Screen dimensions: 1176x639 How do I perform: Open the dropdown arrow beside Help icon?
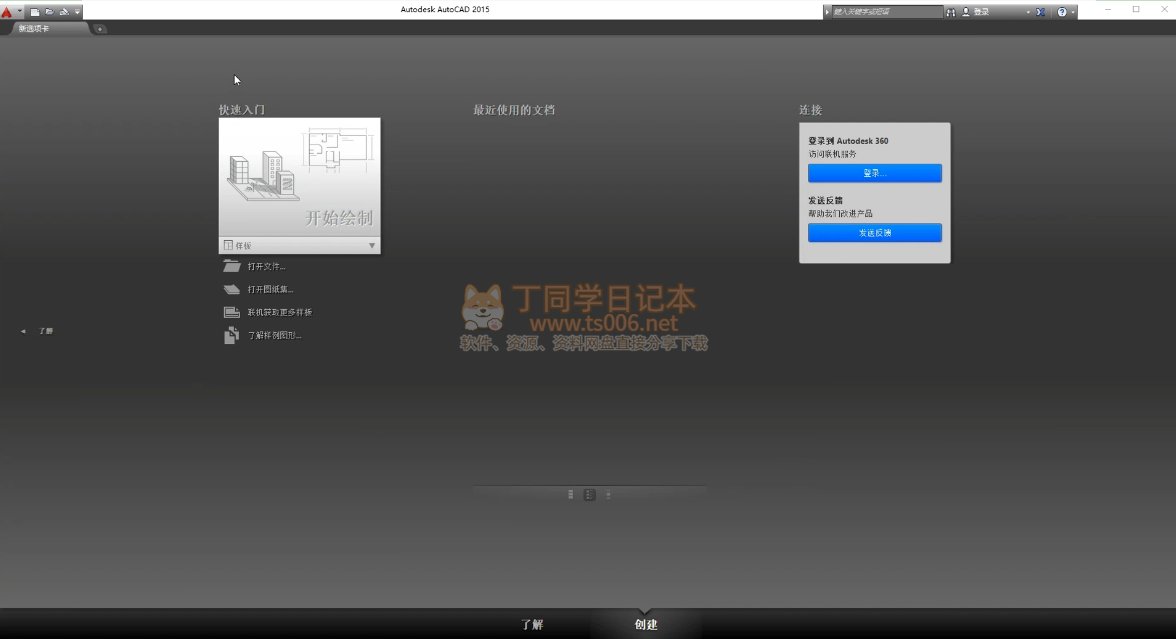point(1073,12)
